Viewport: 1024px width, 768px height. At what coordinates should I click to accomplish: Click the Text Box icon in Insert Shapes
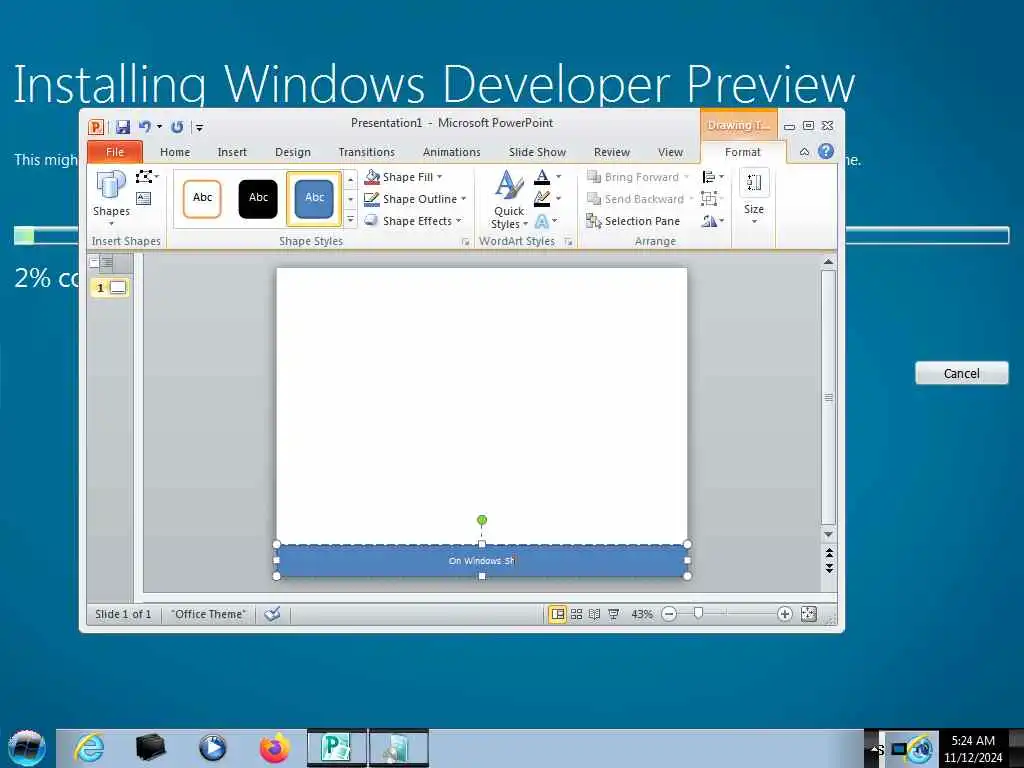(144, 198)
